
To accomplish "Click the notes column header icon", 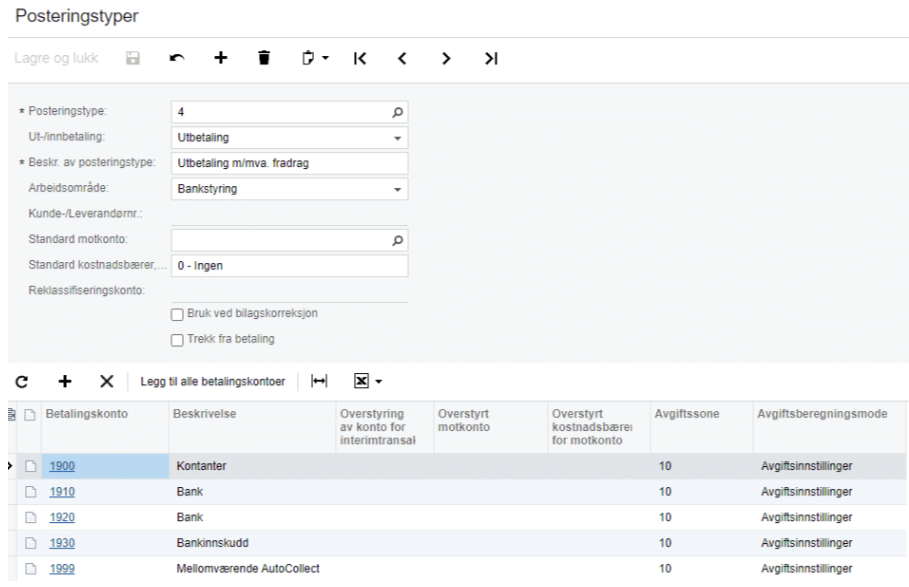I will tap(30, 415).
